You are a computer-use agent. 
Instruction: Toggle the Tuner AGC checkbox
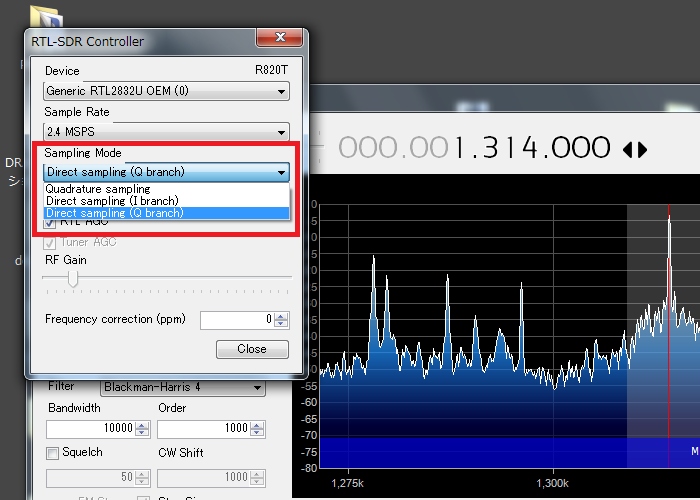click(x=50, y=241)
